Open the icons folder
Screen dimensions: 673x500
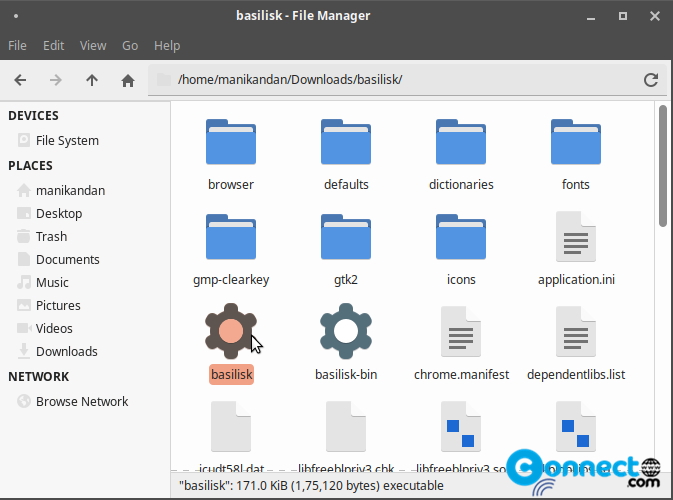461,237
